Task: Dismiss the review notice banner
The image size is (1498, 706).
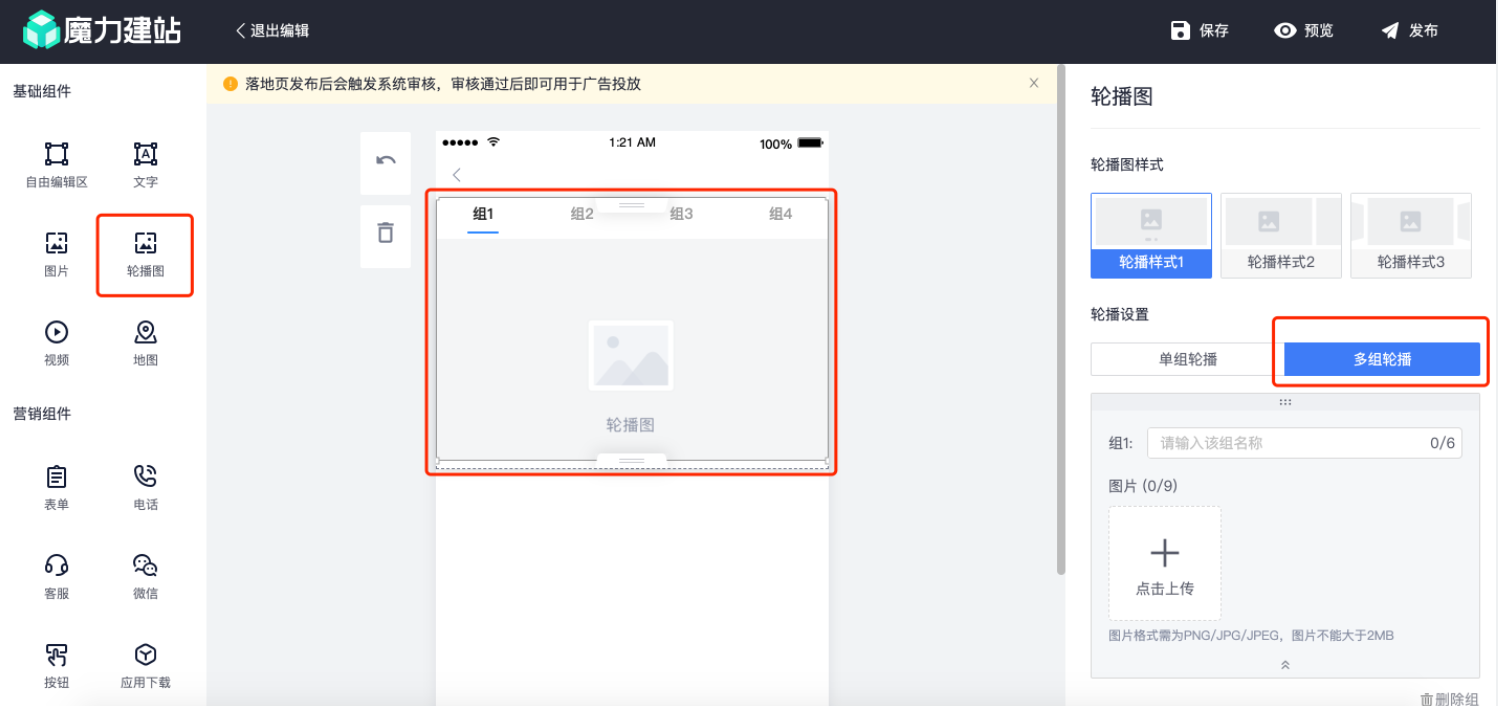Action: 1033,82
